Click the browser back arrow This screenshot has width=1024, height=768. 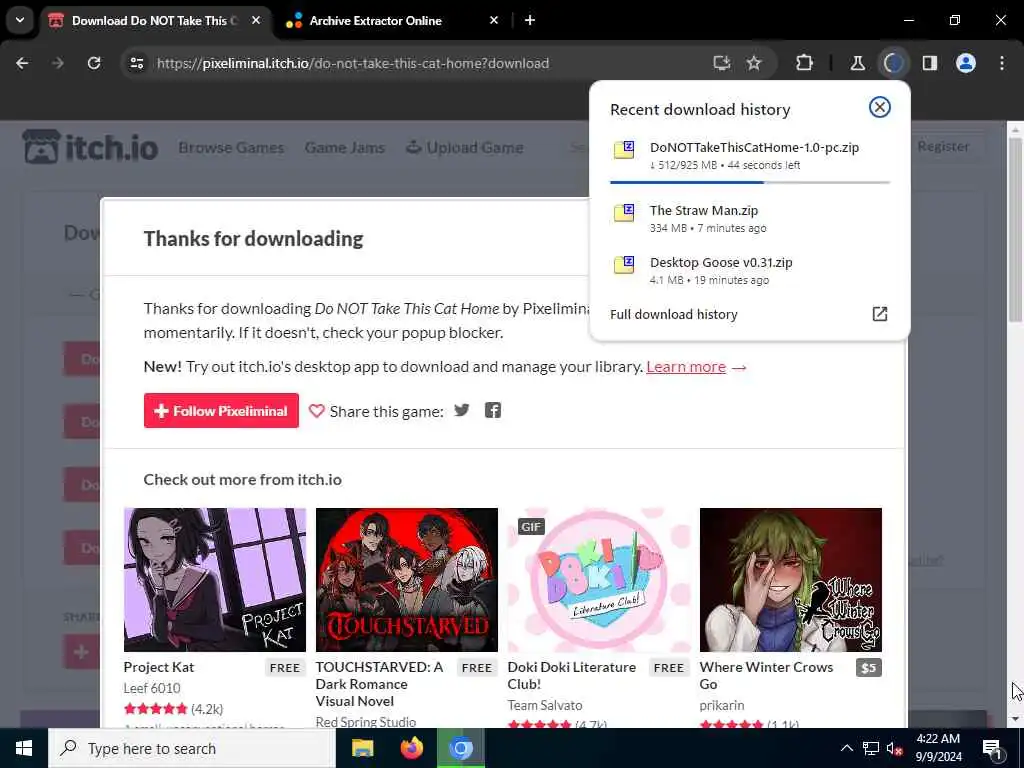22,63
